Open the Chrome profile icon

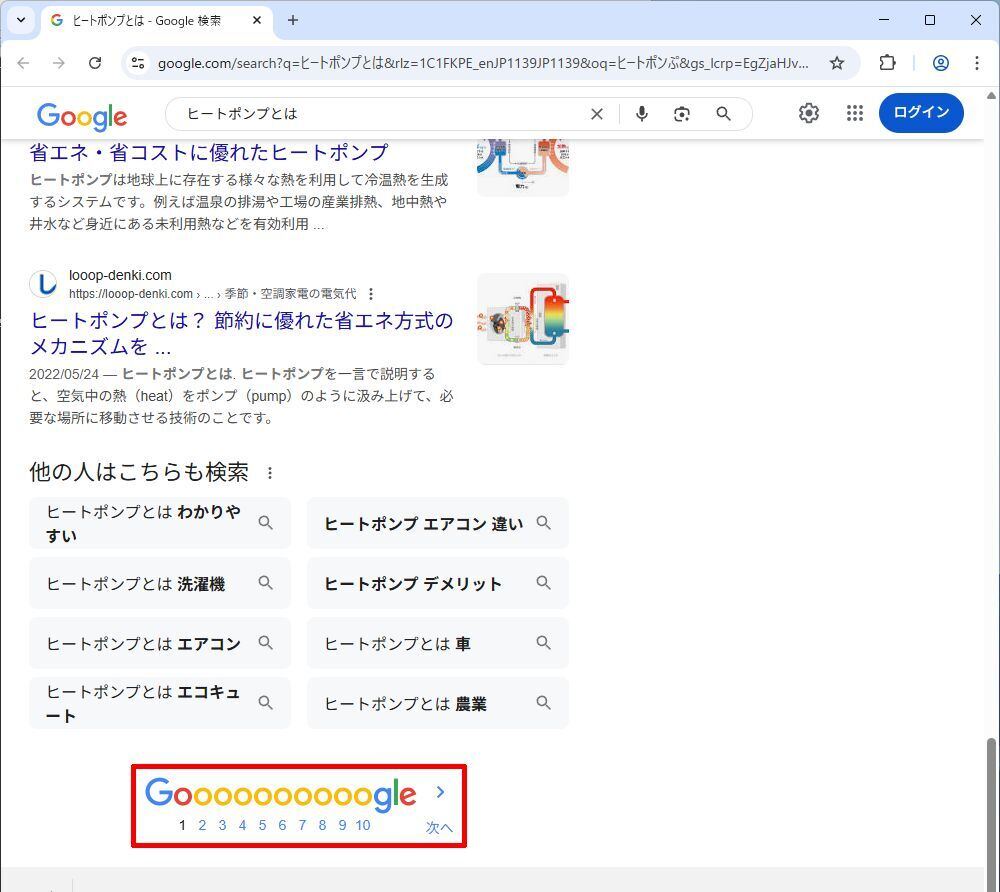[941, 63]
